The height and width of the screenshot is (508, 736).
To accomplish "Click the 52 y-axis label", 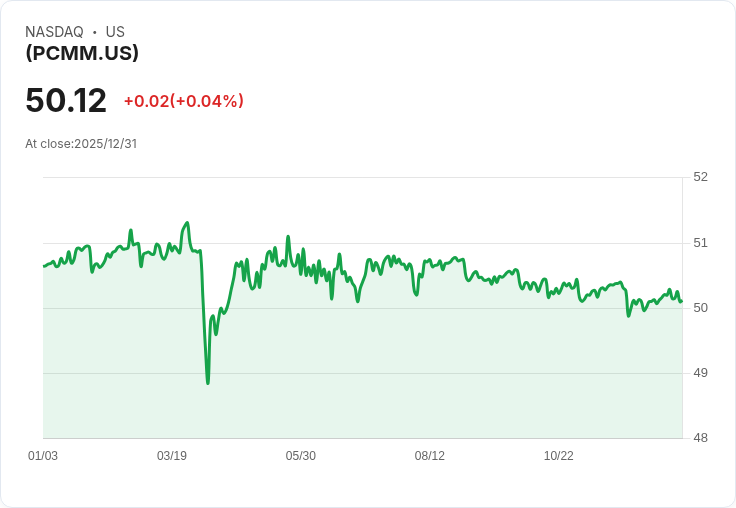I will [x=700, y=177].
